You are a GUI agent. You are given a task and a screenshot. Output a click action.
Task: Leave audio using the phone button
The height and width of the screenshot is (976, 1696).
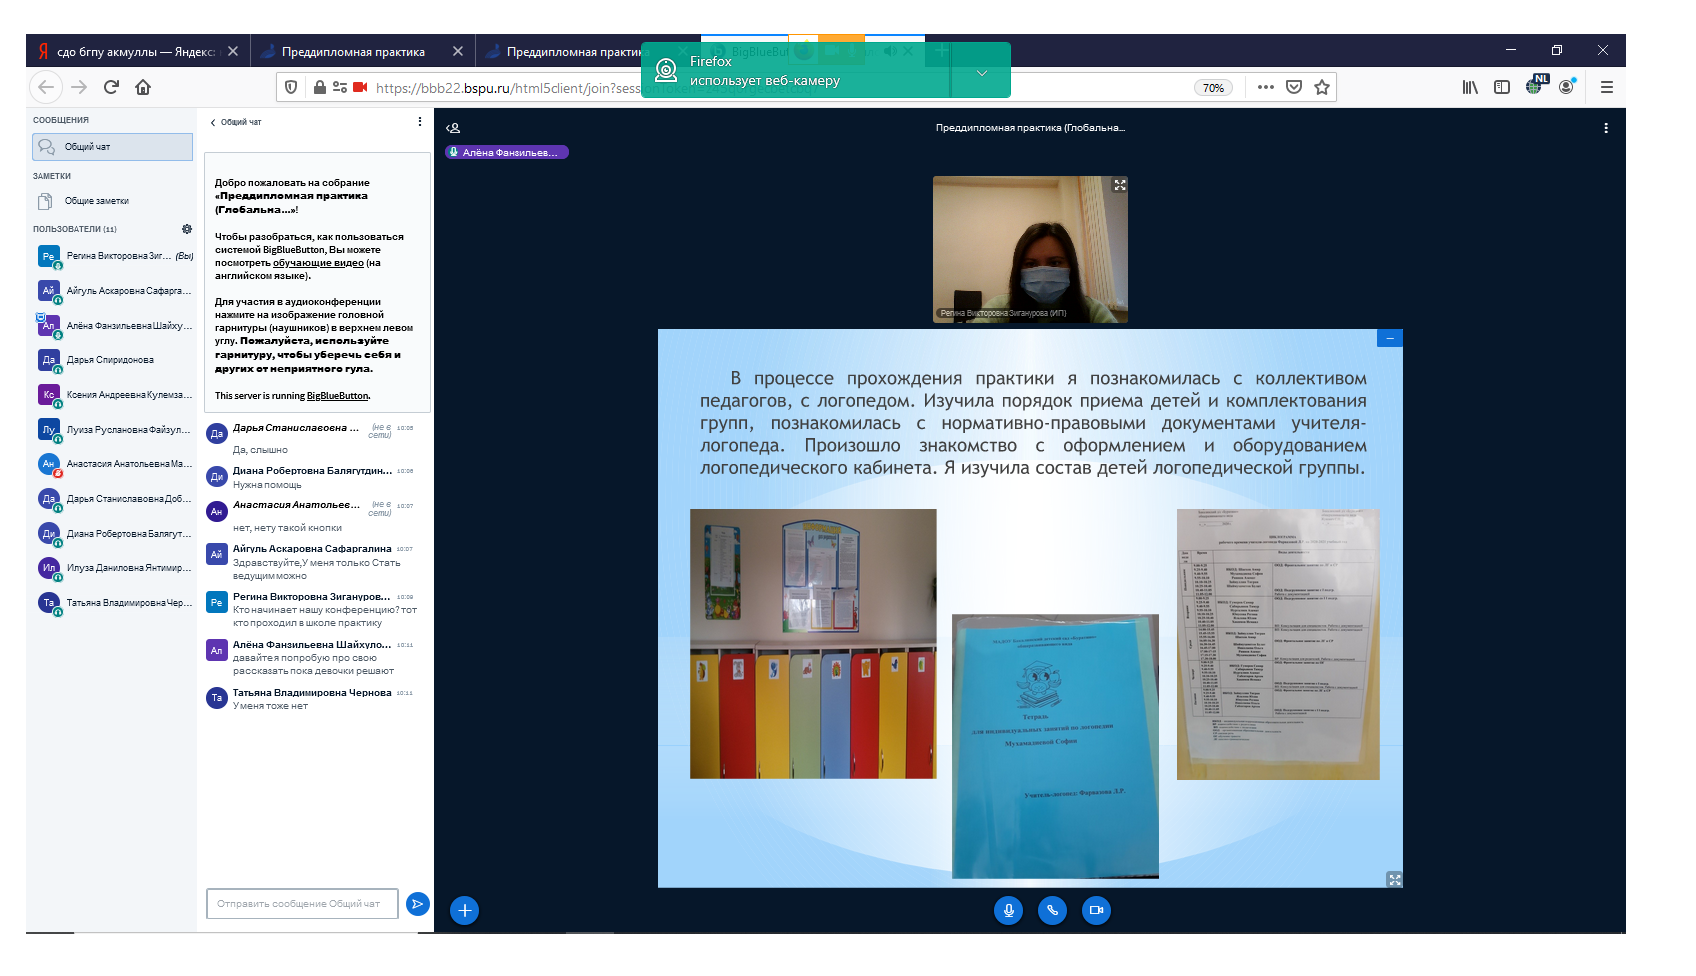(1052, 911)
